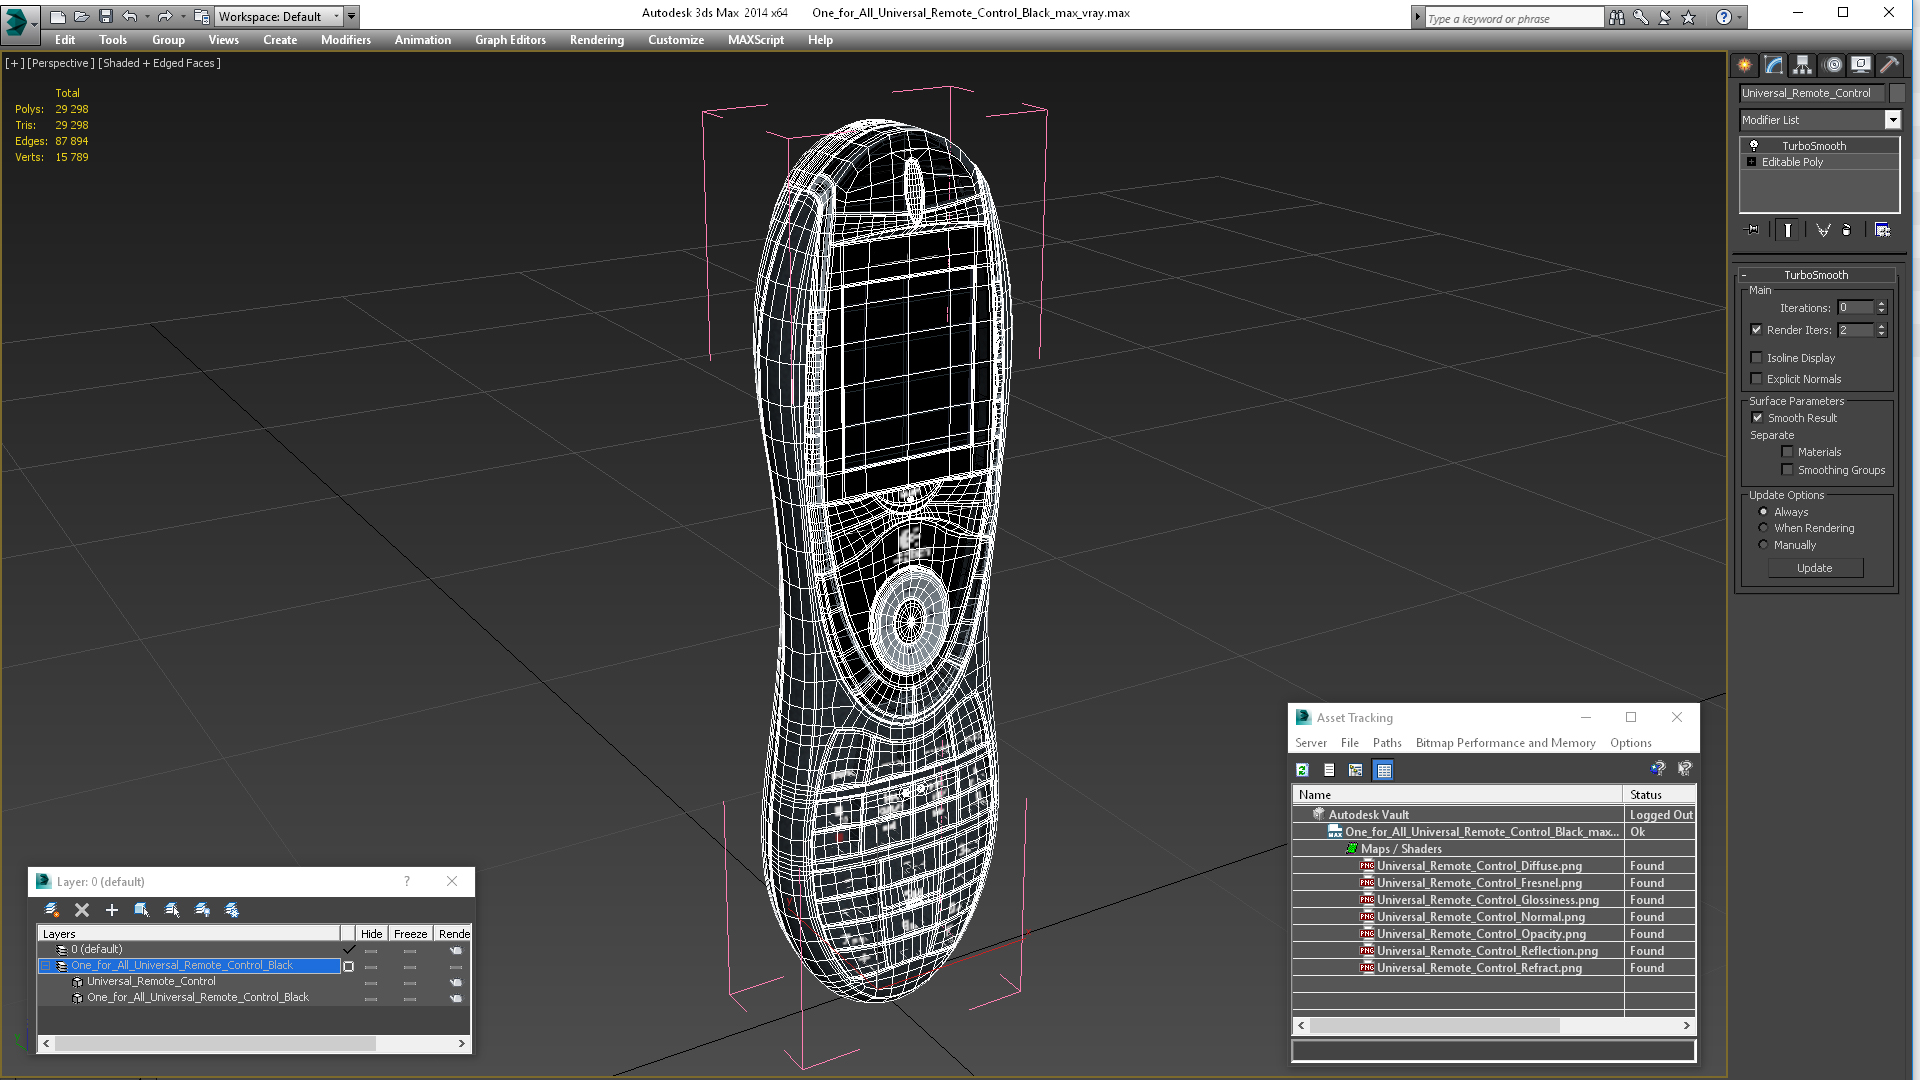Open the Modifier List dropdown
Viewport: 1920px width, 1080px height.
coord(1892,120)
